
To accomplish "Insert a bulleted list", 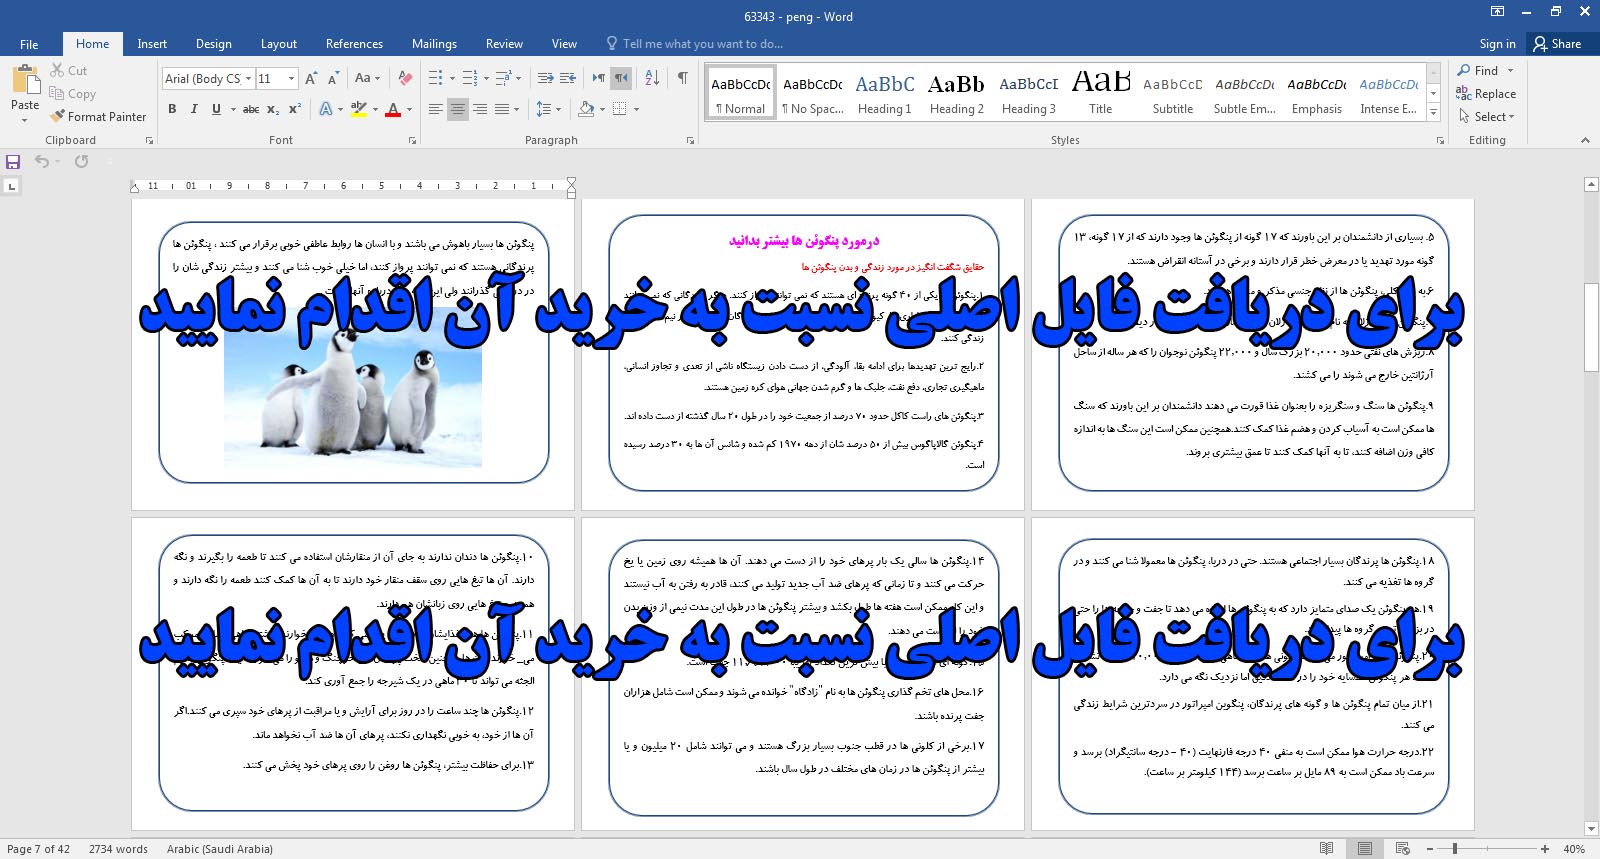I will coord(436,78).
